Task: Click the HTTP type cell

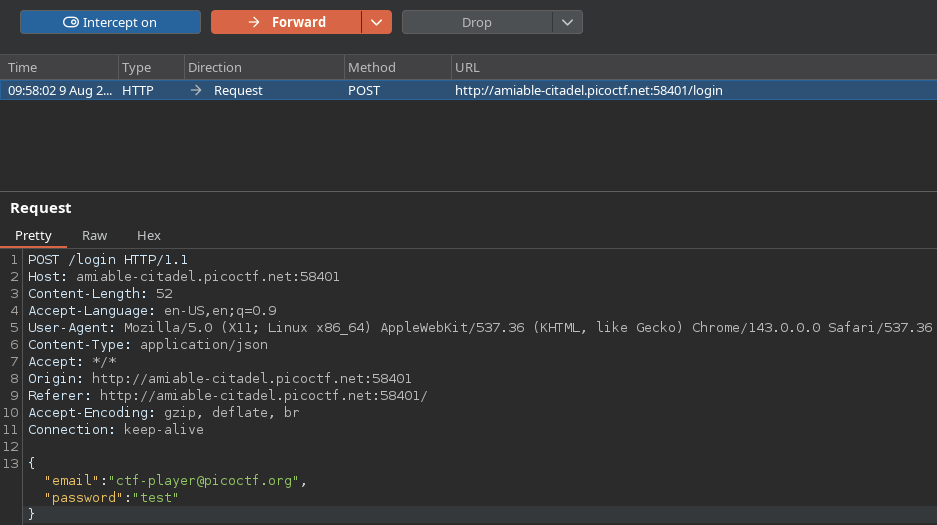Action: point(138,90)
